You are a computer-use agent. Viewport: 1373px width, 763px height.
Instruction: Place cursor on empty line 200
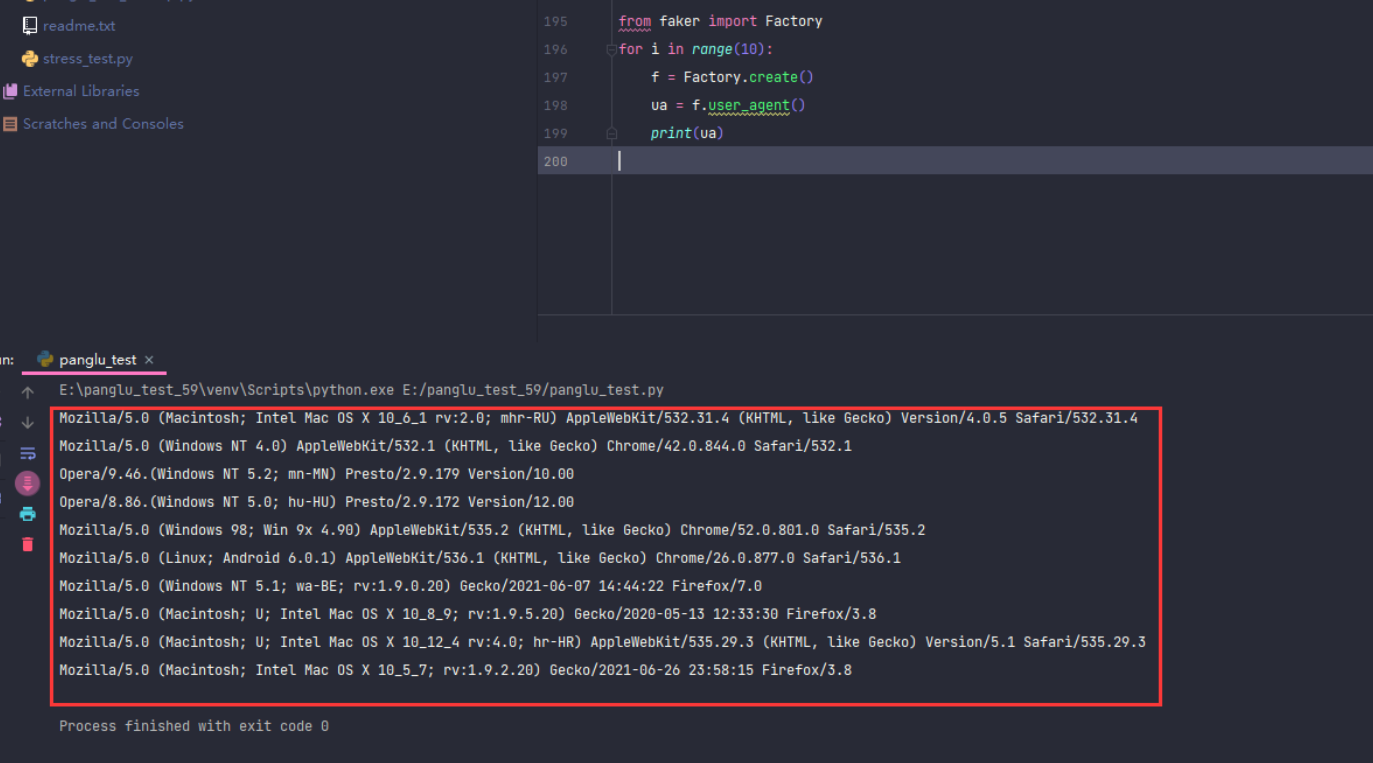(x=955, y=161)
